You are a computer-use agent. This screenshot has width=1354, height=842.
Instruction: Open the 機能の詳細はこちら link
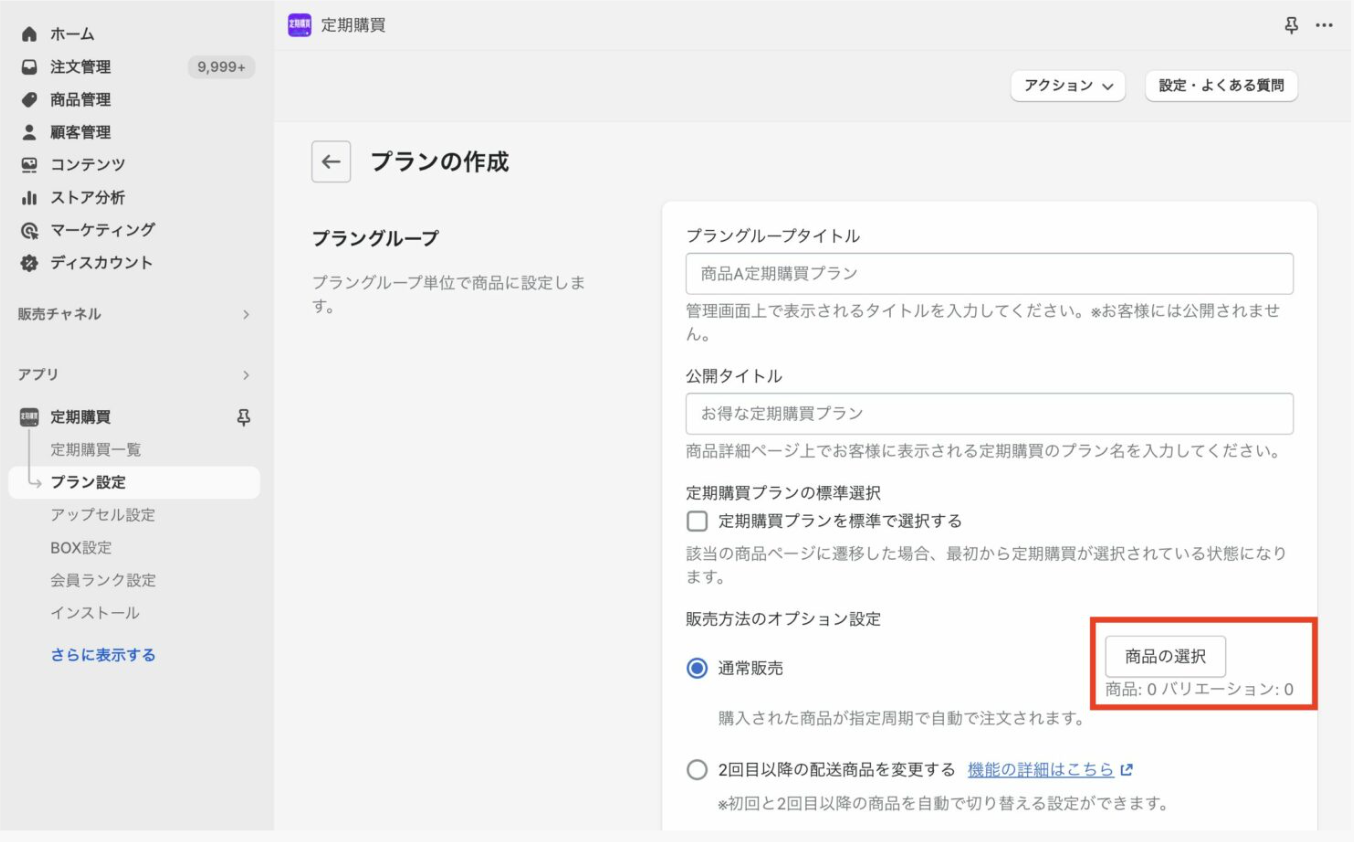point(1041,770)
